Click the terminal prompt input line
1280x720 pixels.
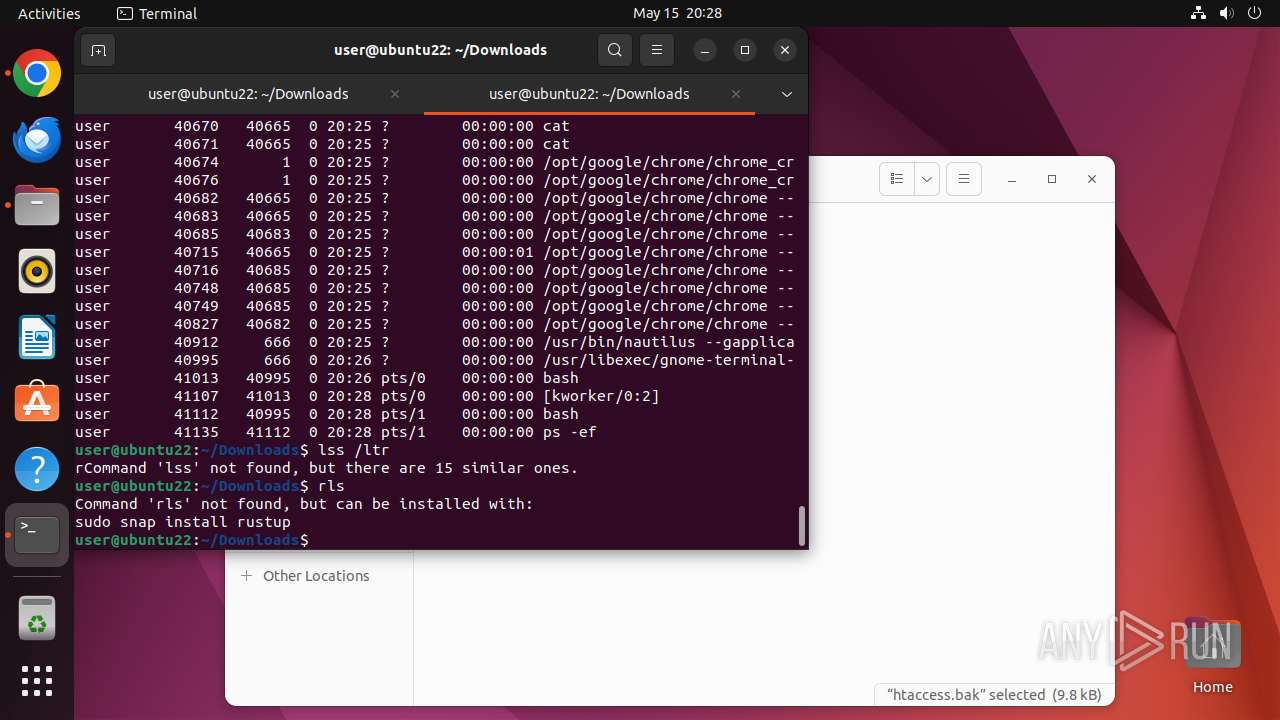tap(438, 540)
